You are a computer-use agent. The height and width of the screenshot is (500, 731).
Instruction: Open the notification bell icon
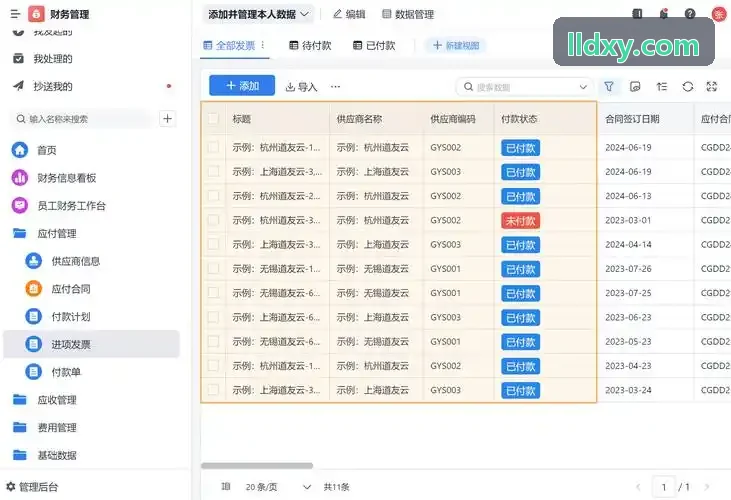[x=664, y=14]
